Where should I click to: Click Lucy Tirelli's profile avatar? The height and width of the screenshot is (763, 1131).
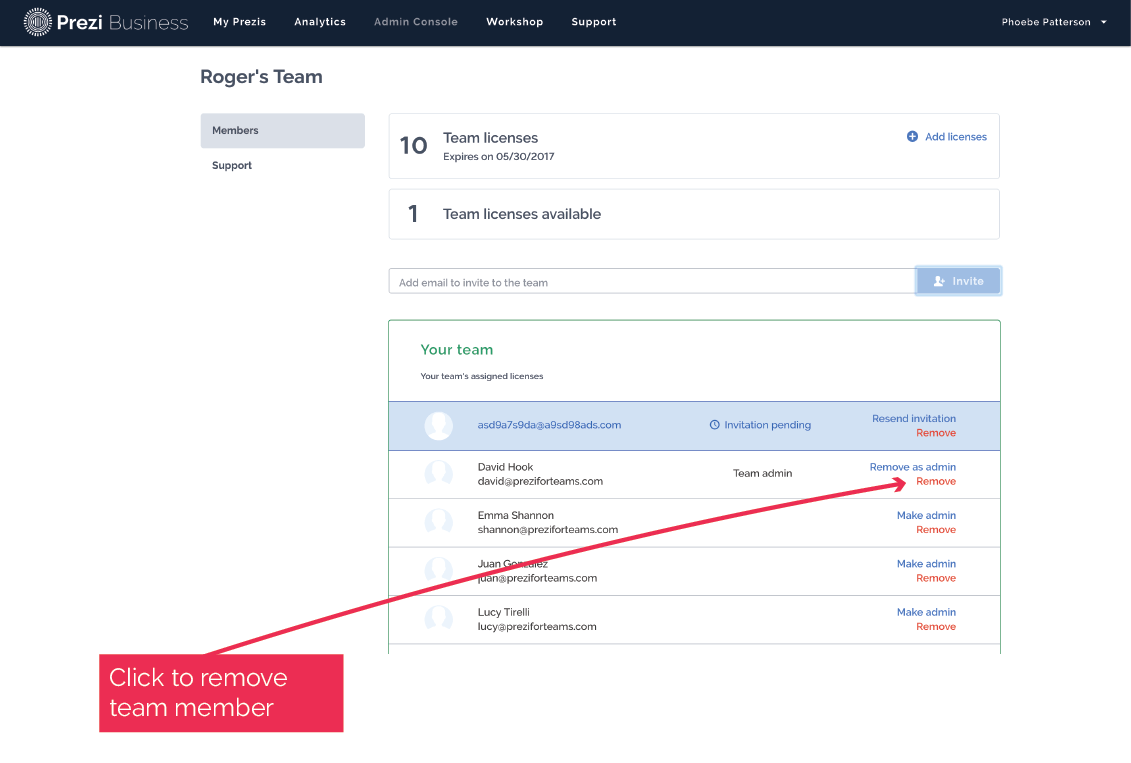tap(438, 619)
